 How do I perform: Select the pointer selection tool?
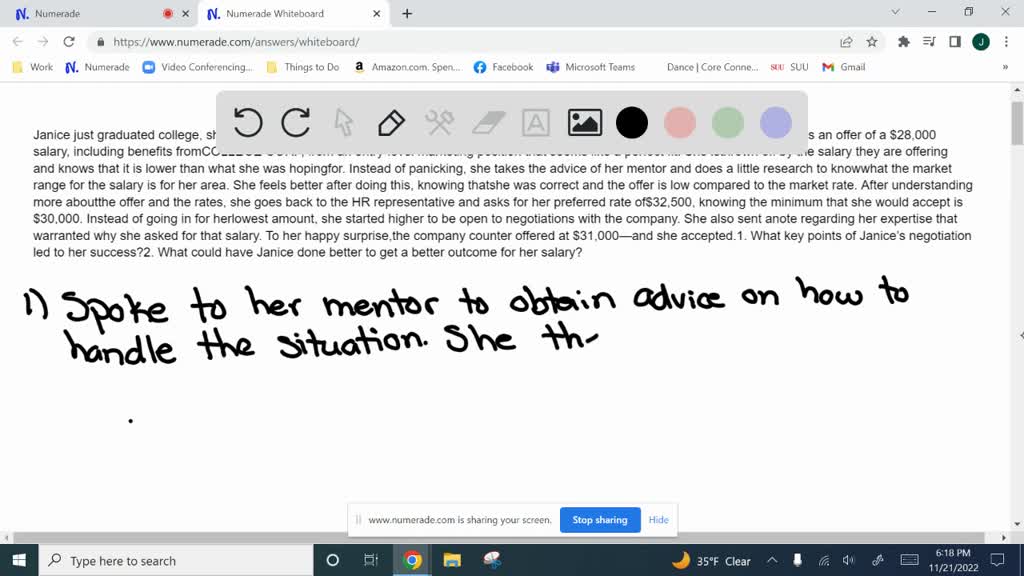point(344,123)
